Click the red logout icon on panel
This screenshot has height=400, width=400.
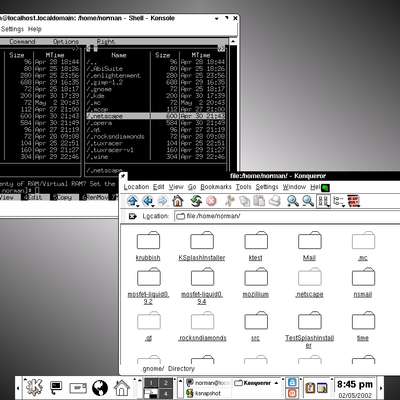[292, 393]
